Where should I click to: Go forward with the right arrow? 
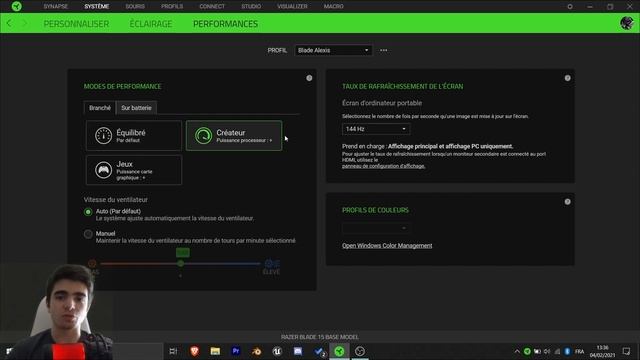click(x=24, y=23)
